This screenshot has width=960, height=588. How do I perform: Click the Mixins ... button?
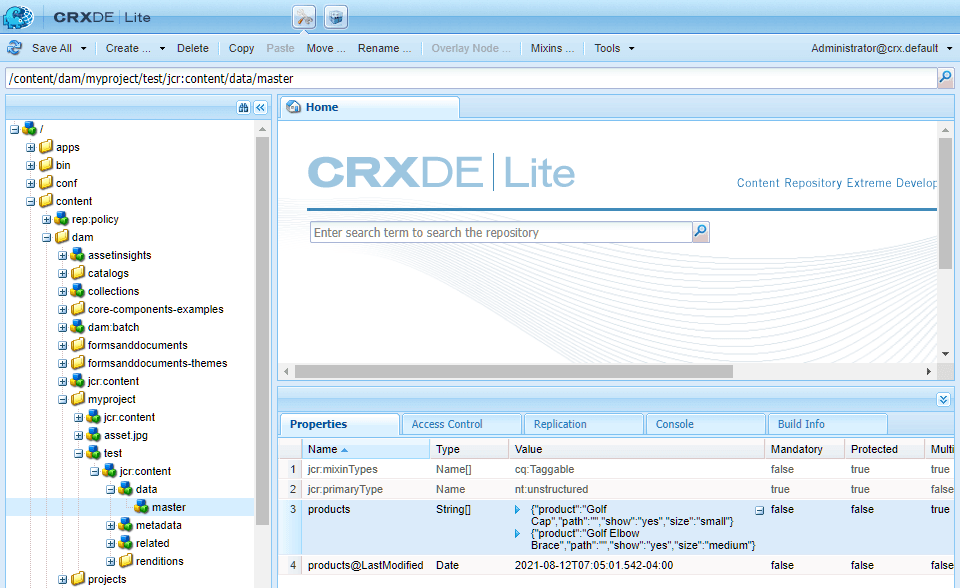point(552,48)
